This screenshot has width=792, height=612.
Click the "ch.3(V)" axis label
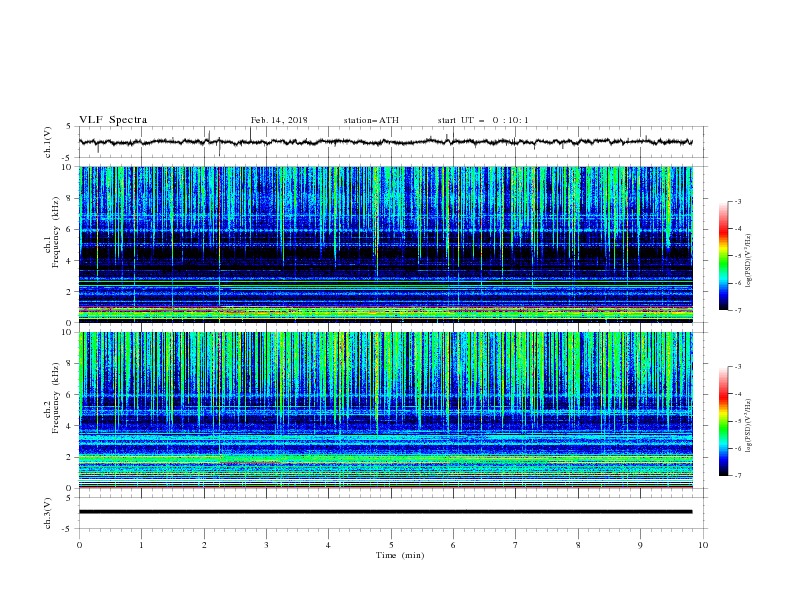[48, 513]
